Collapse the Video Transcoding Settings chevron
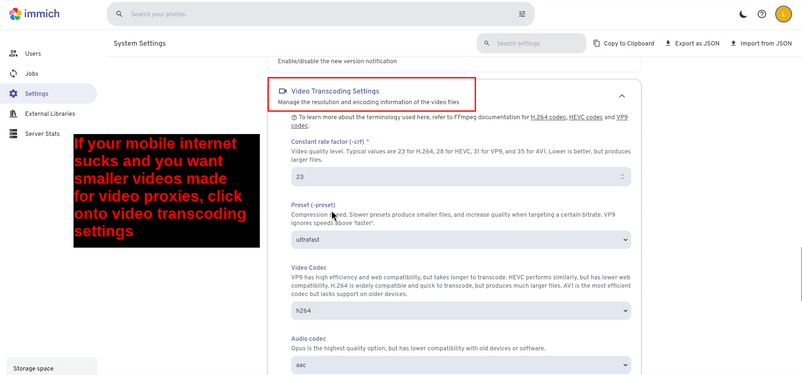This screenshot has width=802, height=375. click(x=621, y=96)
